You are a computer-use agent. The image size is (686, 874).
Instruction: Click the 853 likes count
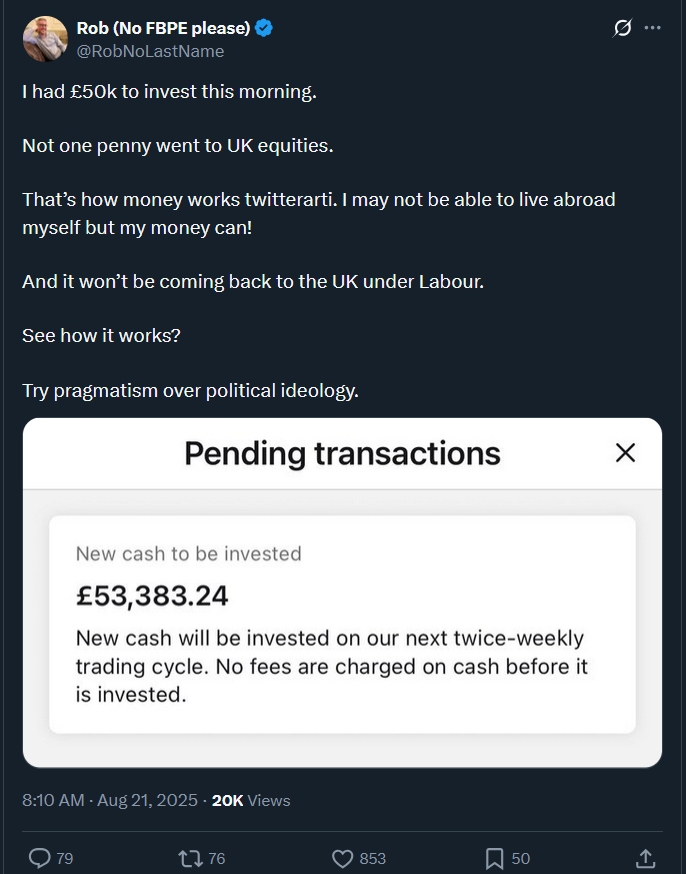(x=372, y=858)
